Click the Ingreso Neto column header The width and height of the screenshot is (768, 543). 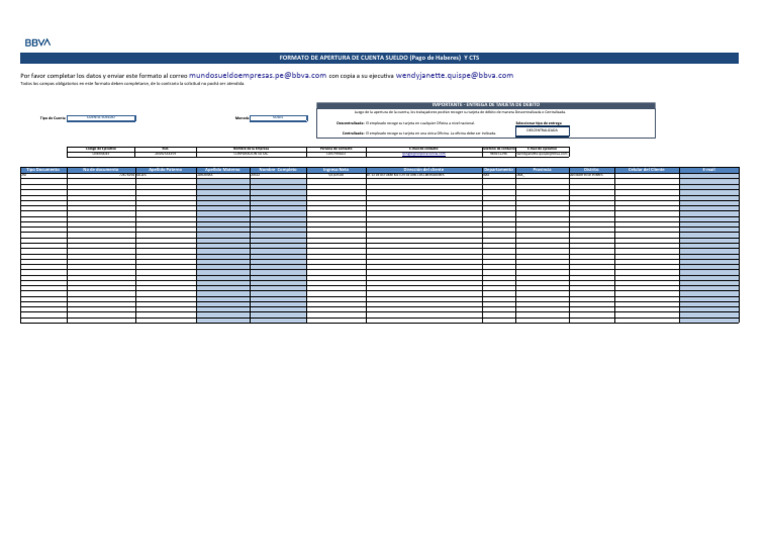[x=336, y=169]
